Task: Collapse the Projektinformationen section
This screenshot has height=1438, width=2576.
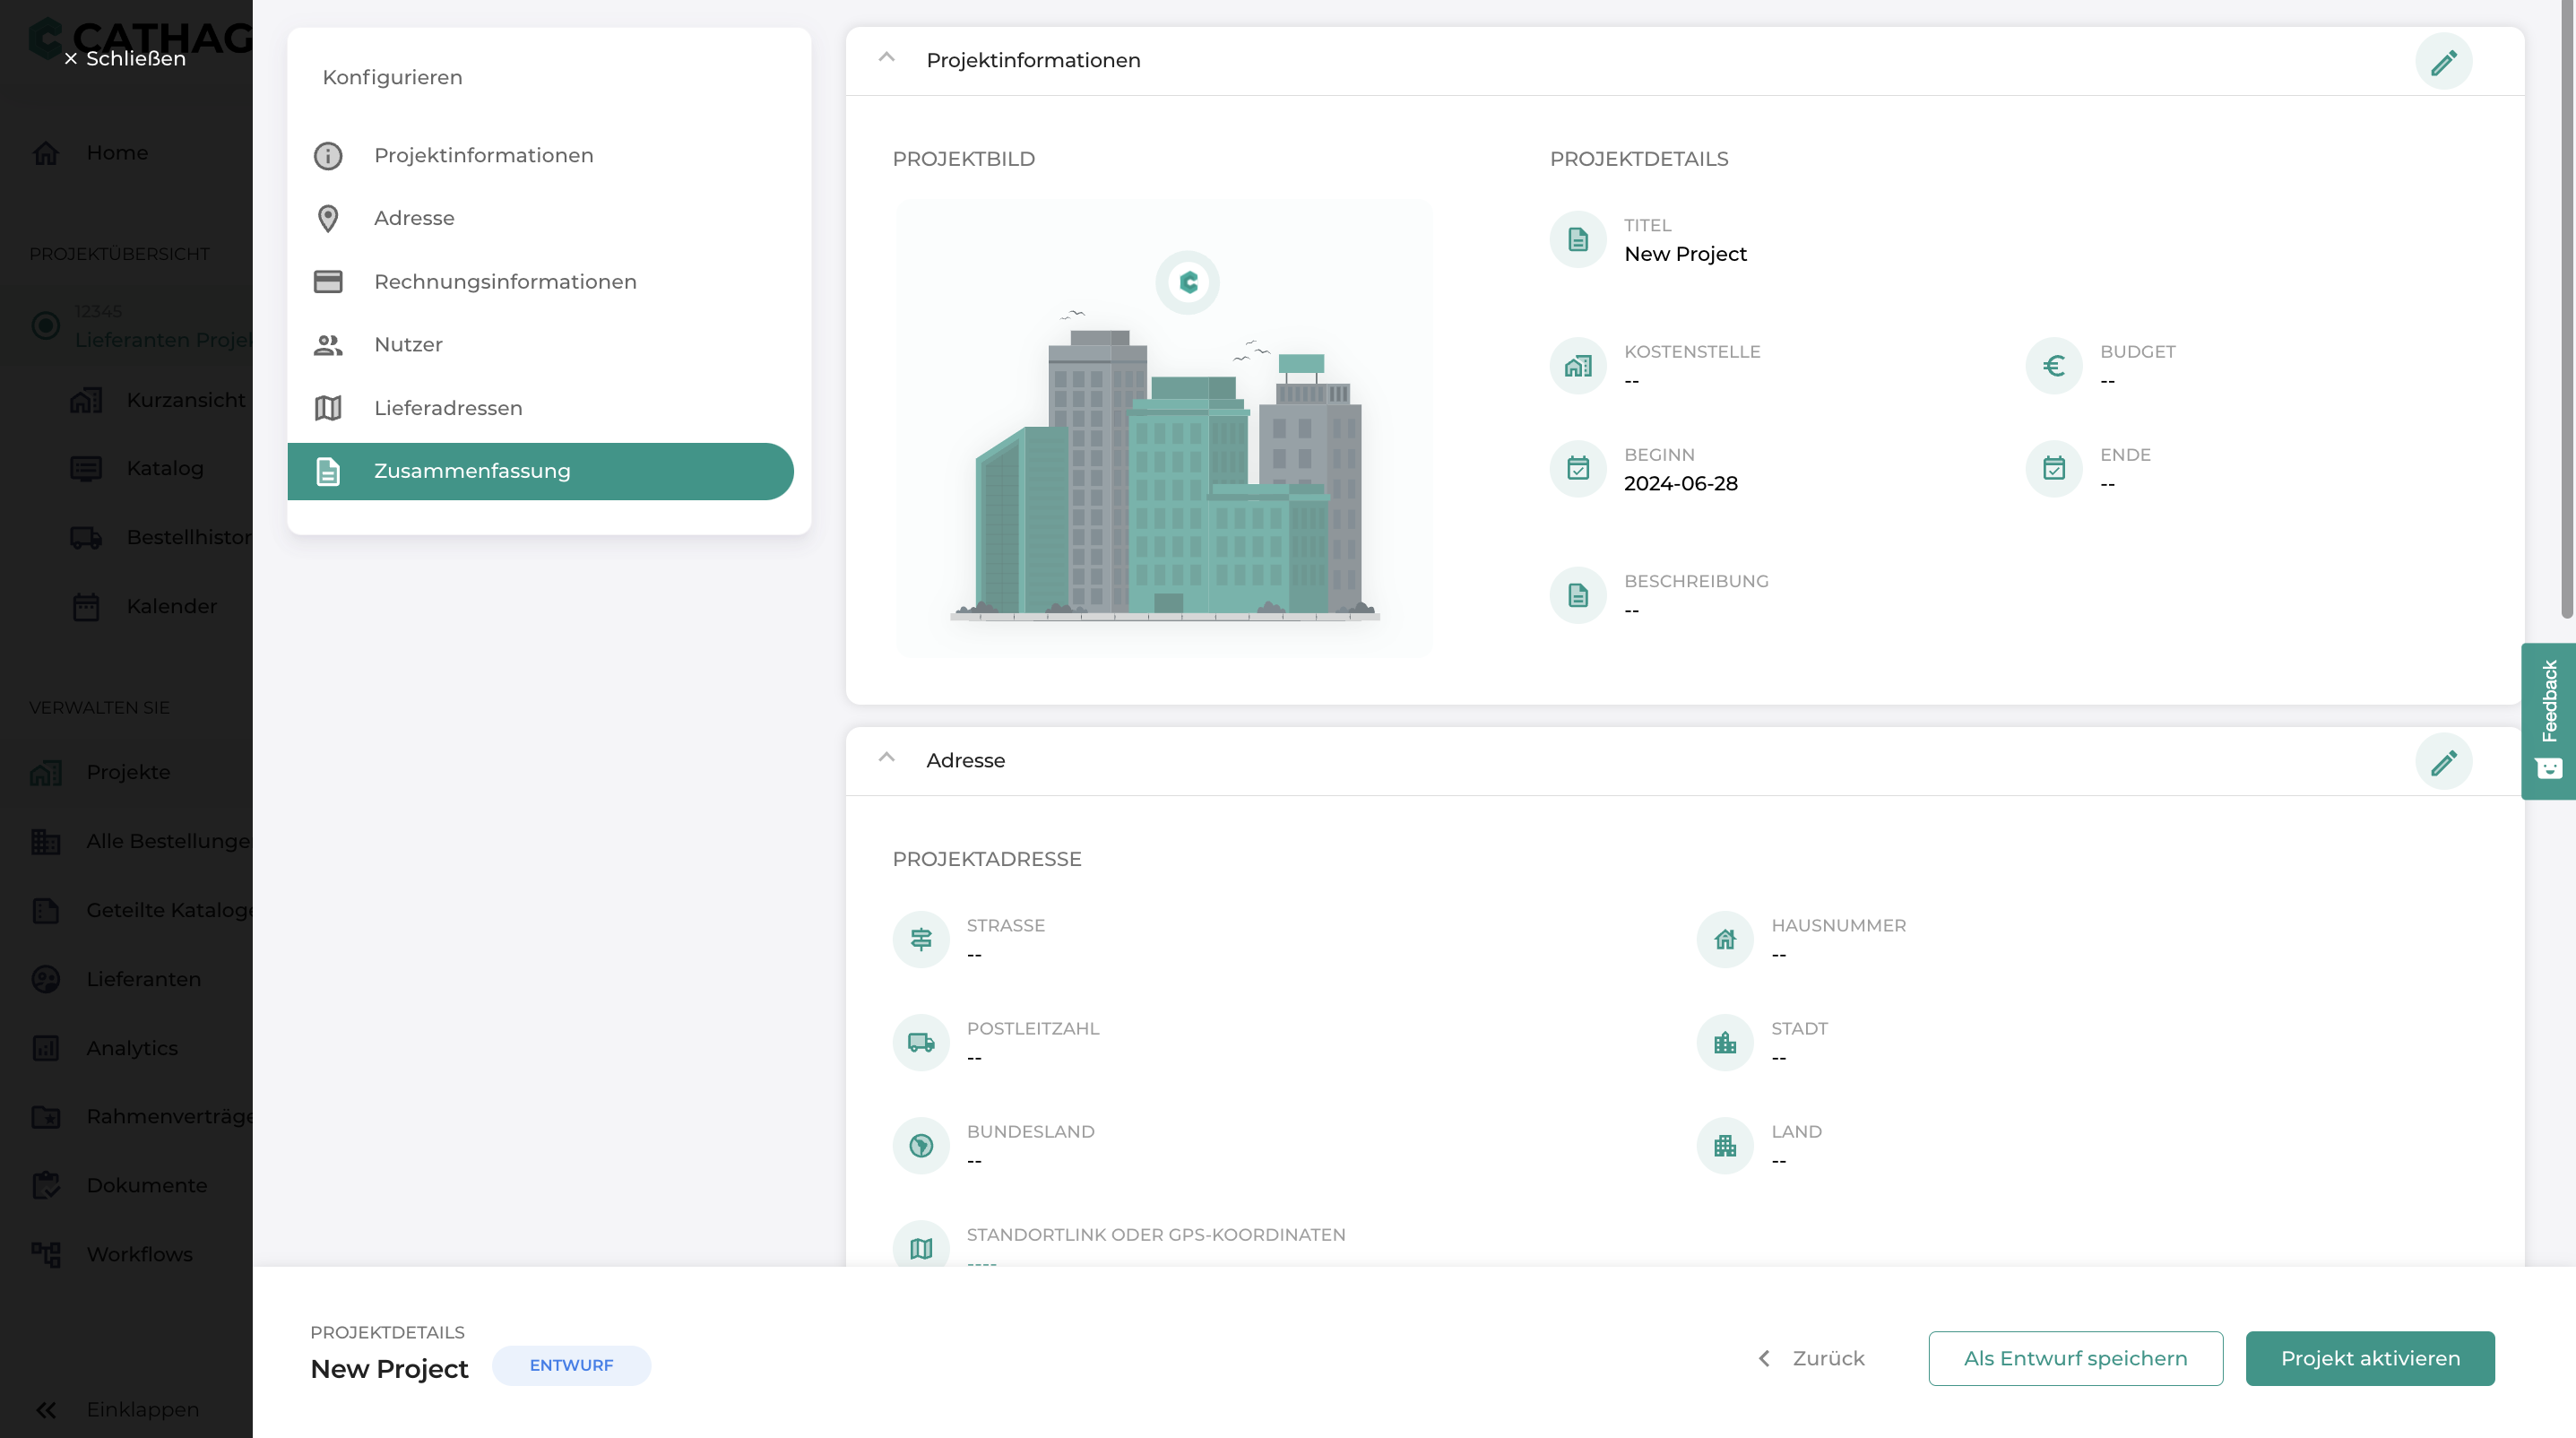Action: (886, 58)
